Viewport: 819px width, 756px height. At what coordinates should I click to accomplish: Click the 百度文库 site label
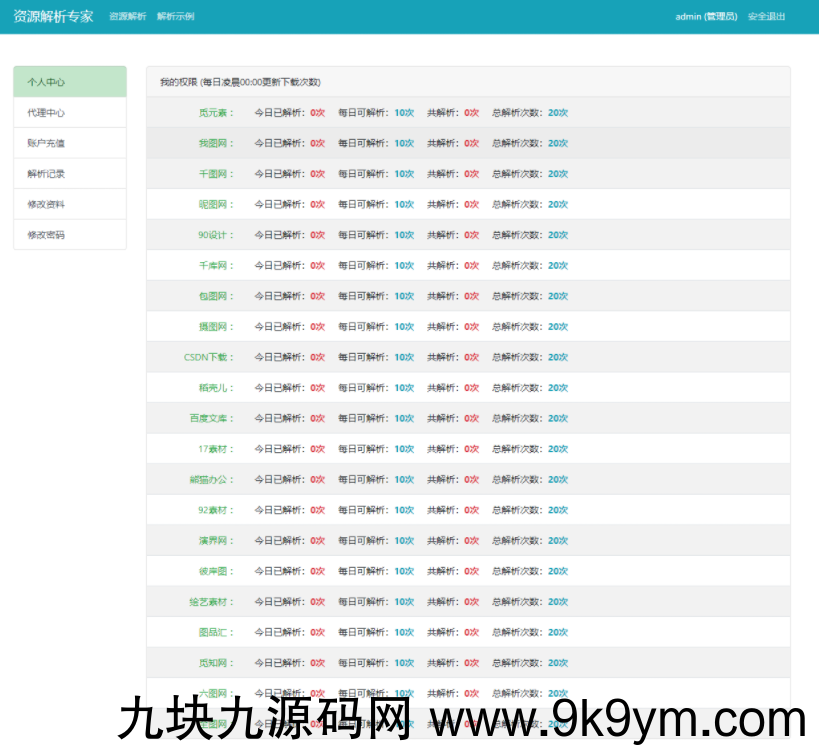point(212,418)
